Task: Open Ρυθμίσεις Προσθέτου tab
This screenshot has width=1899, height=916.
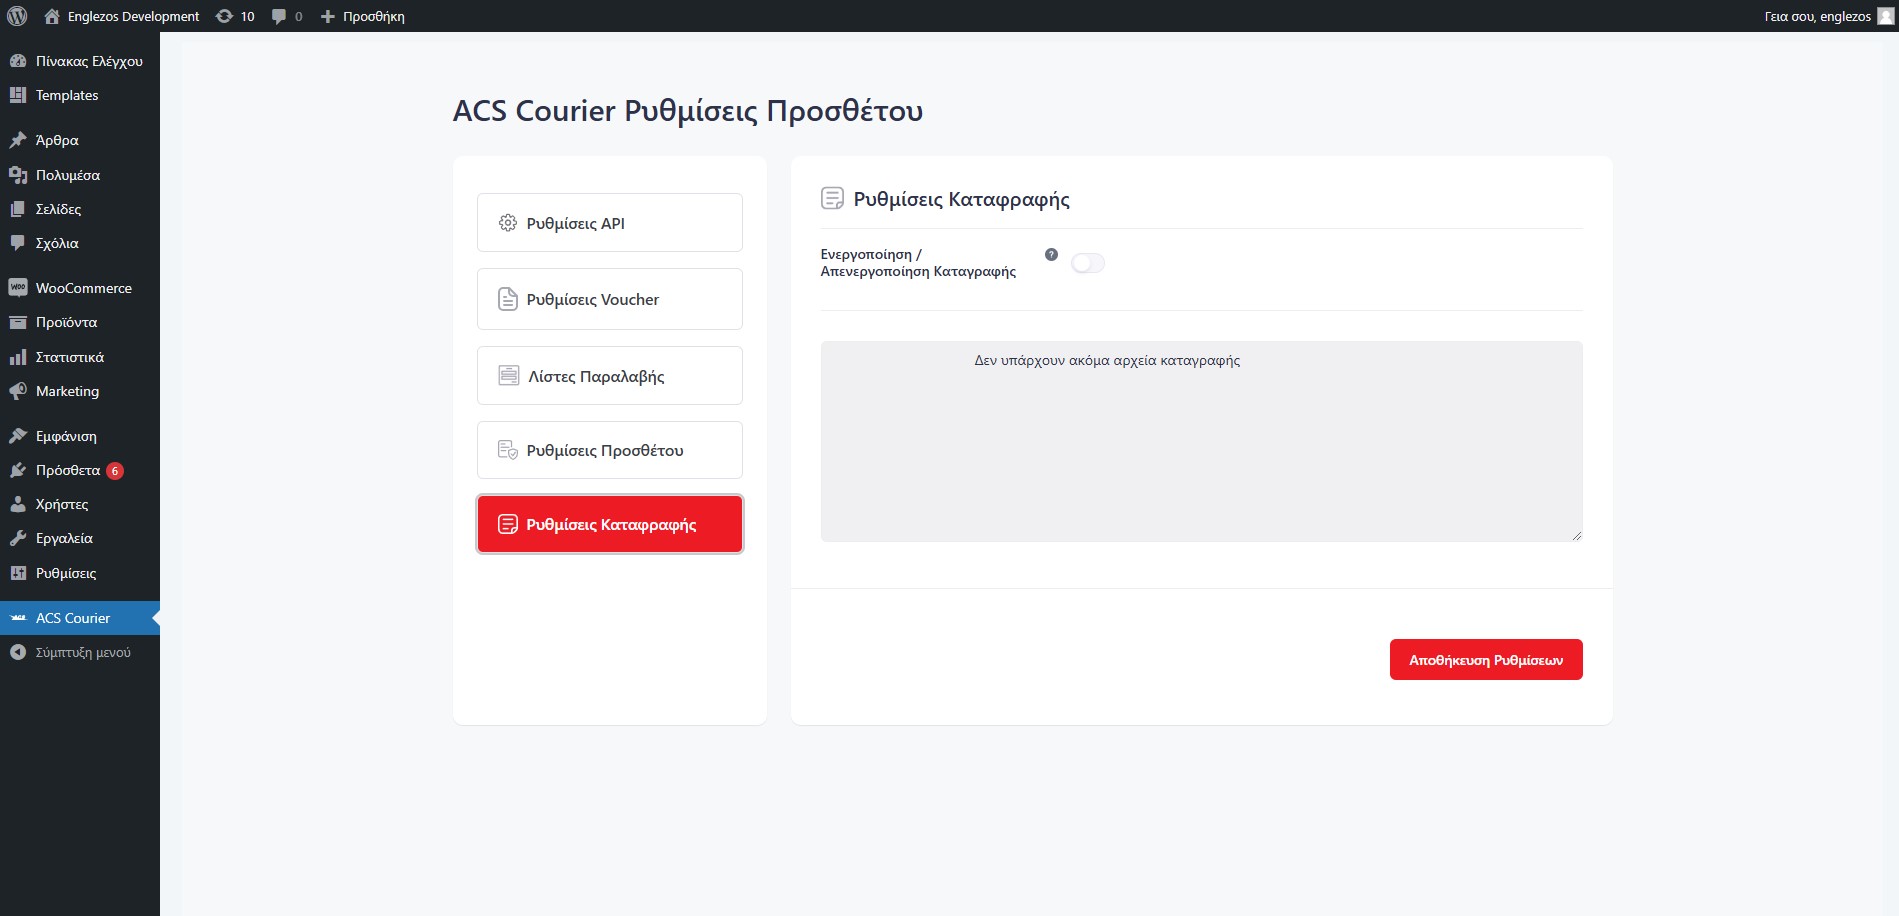Action: pyautogui.click(x=609, y=450)
